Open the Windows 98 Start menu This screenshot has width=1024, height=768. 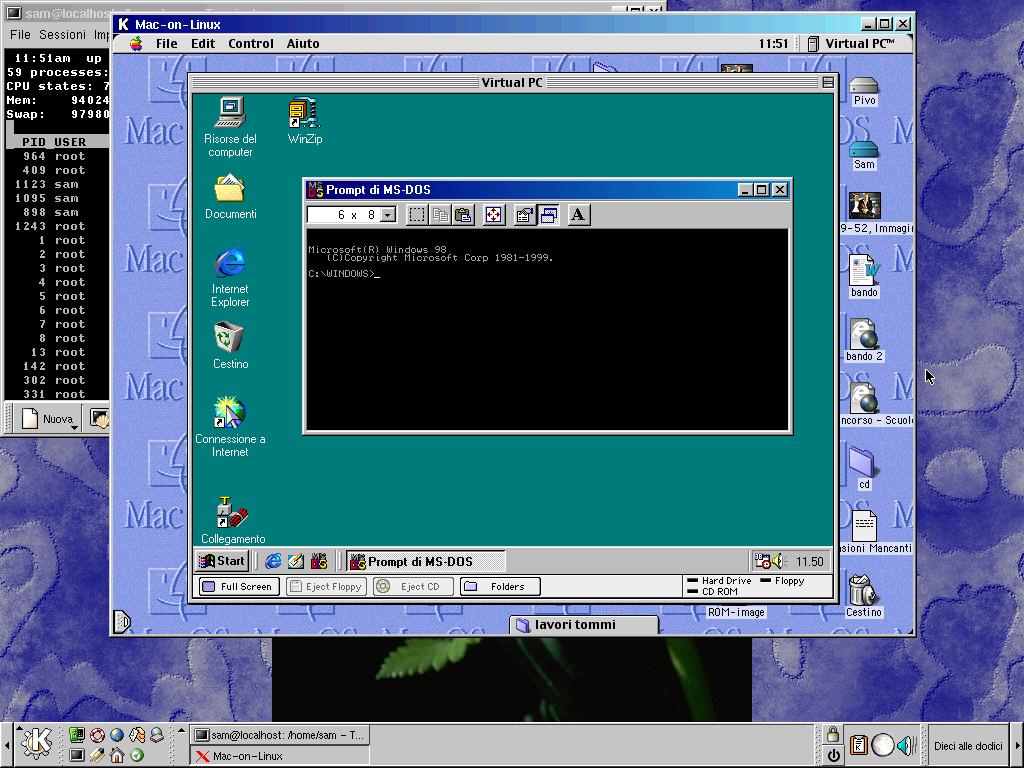[221, 561]
